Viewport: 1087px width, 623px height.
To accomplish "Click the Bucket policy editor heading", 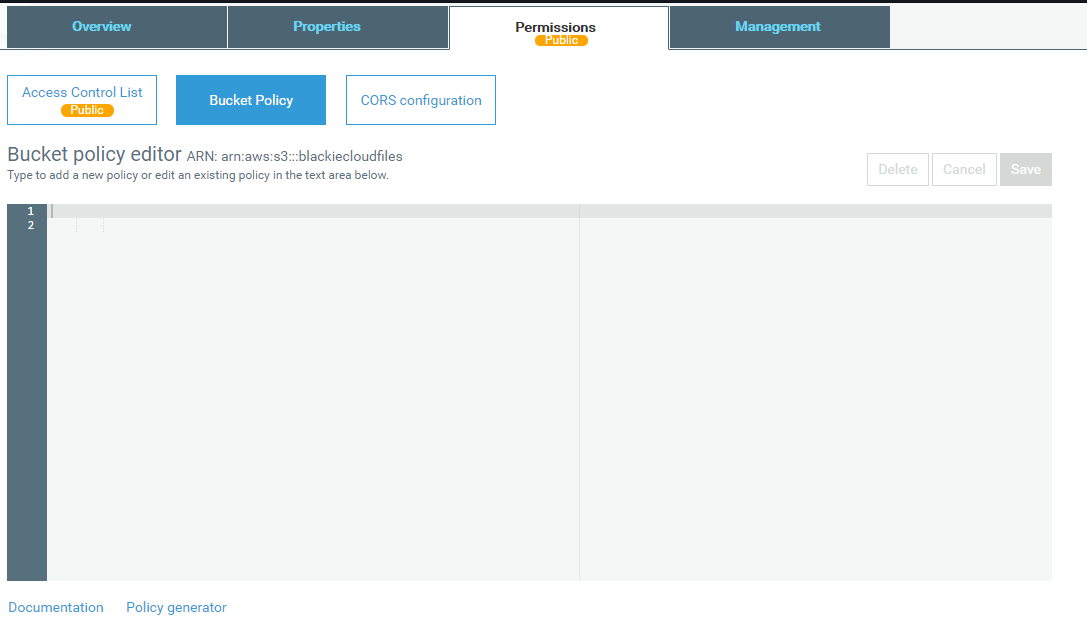I will coord(94,155).
